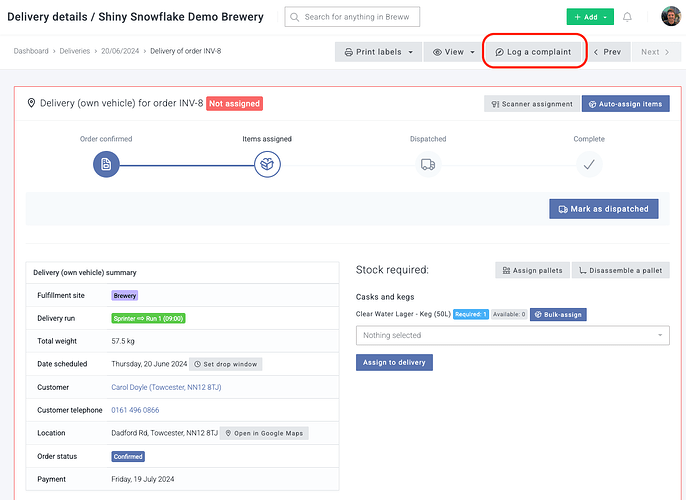Click the Items assigned box icon

point(267,164)
